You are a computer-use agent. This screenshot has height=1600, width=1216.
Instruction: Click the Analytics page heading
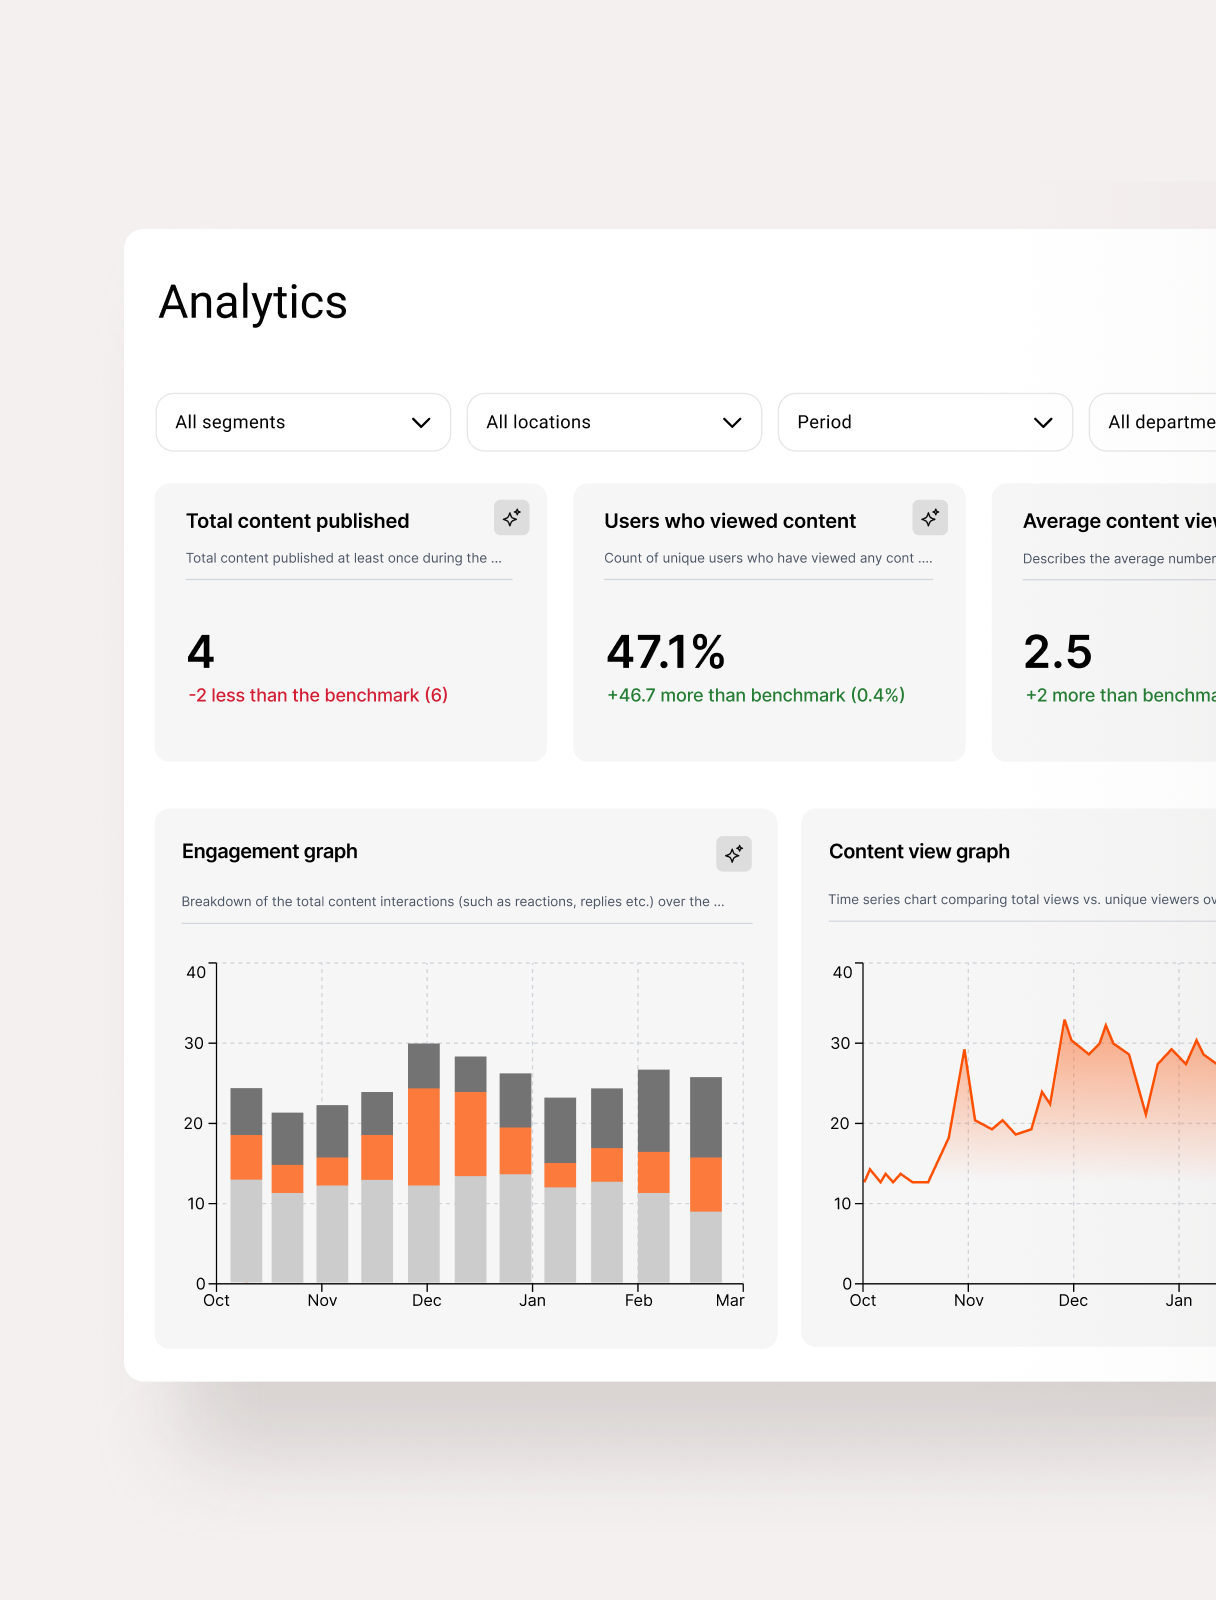tap(253, 302)
